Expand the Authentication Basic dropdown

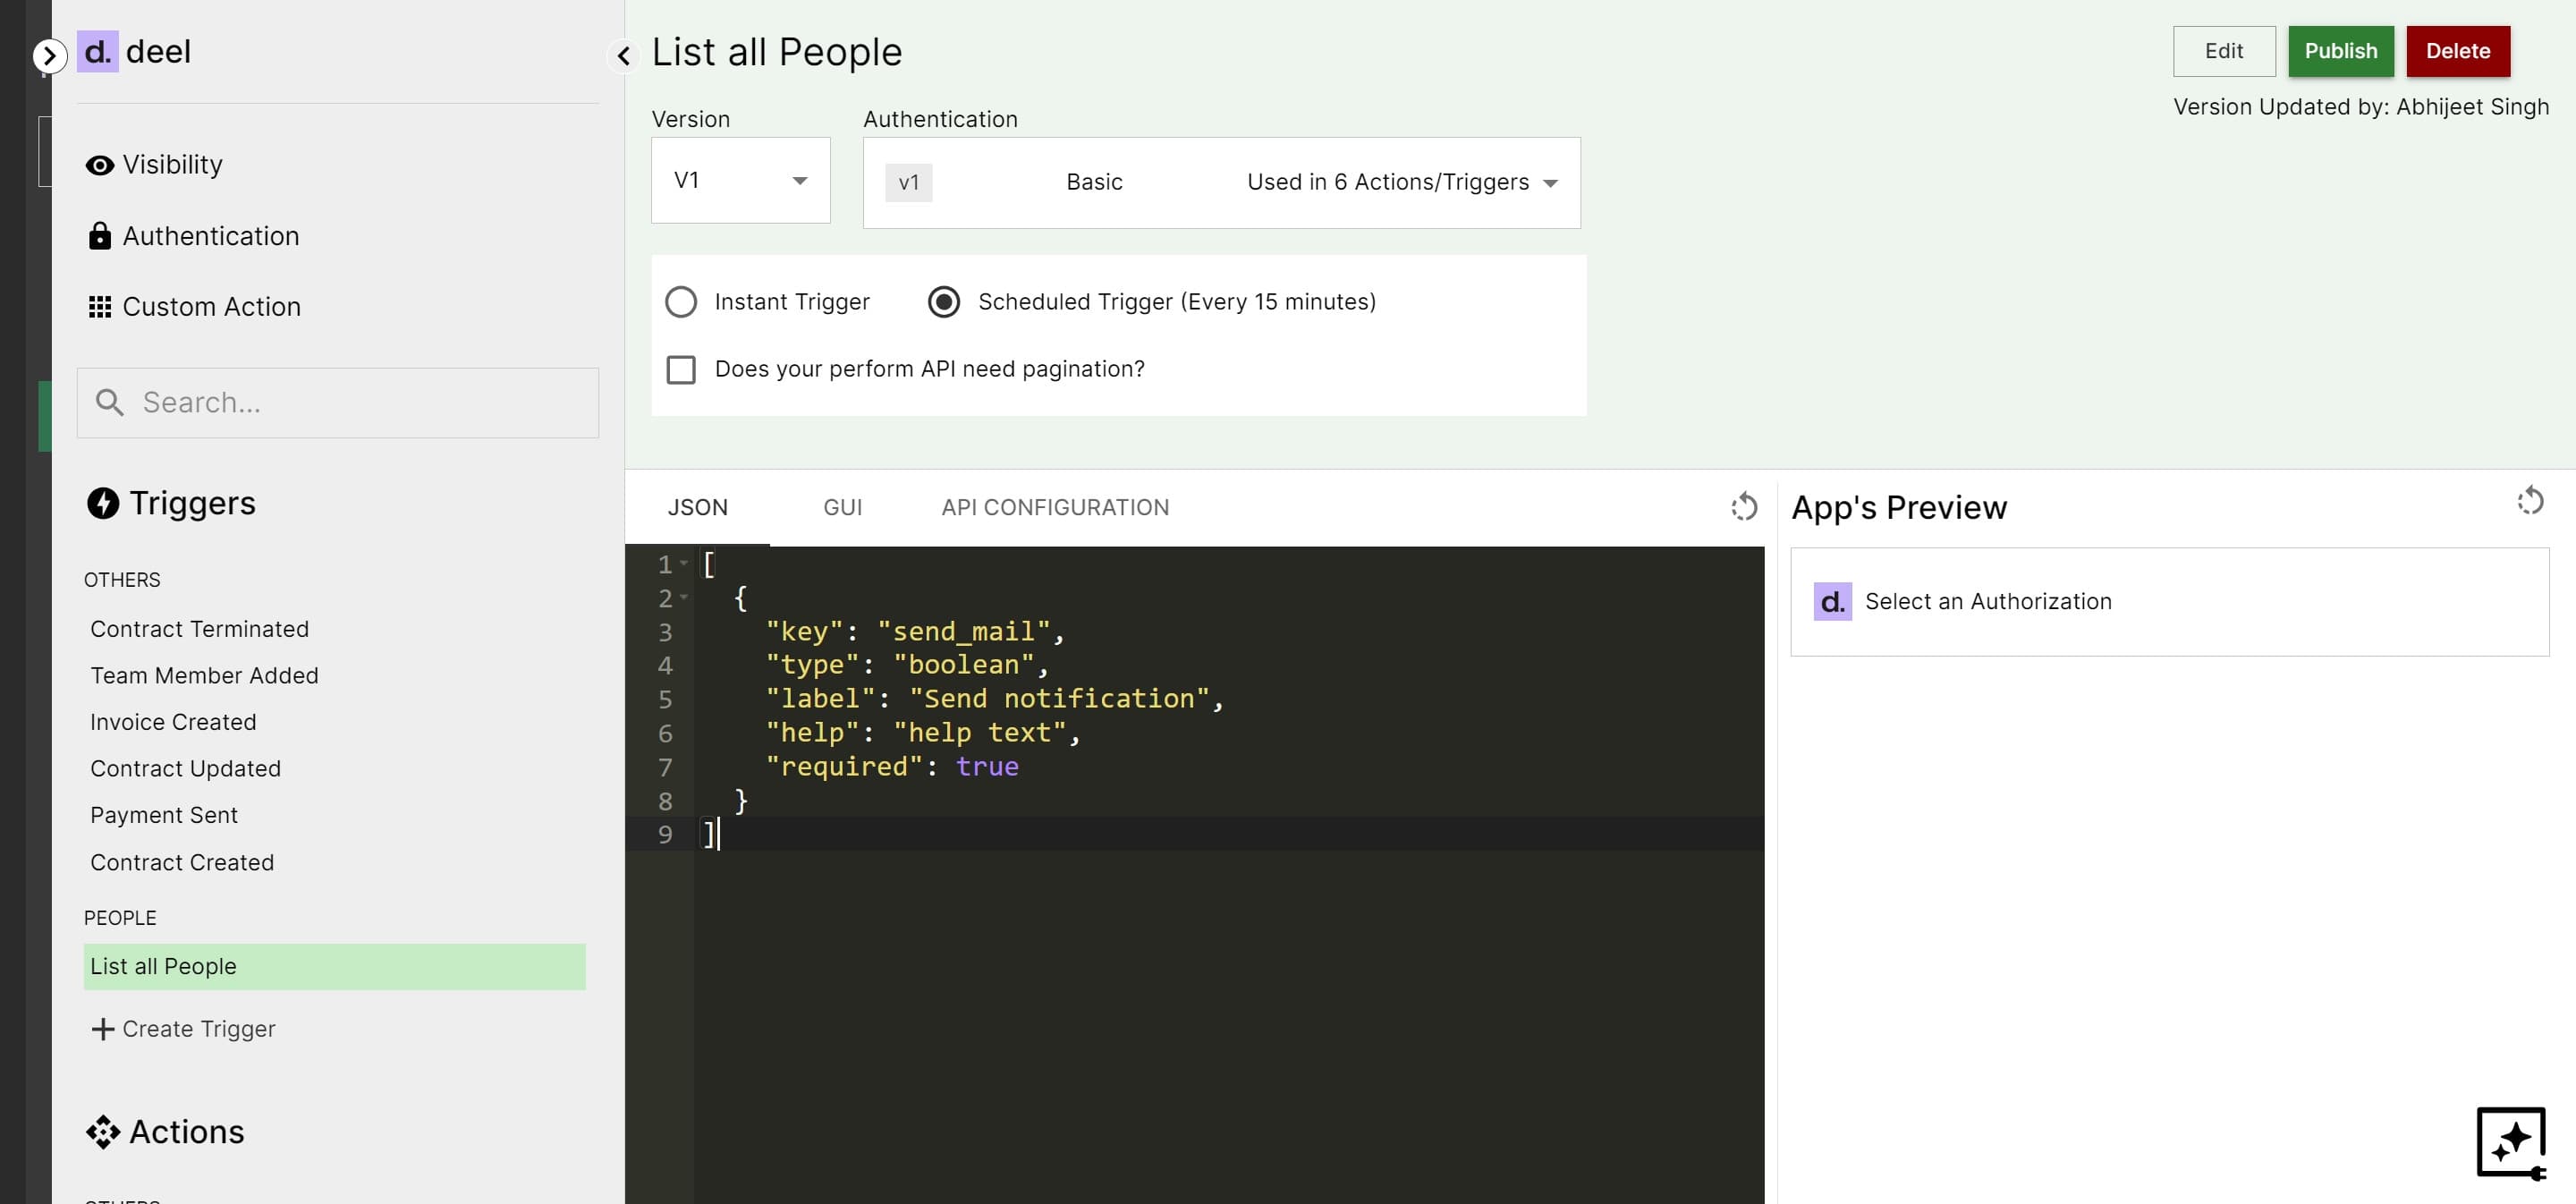[1221, 183]
